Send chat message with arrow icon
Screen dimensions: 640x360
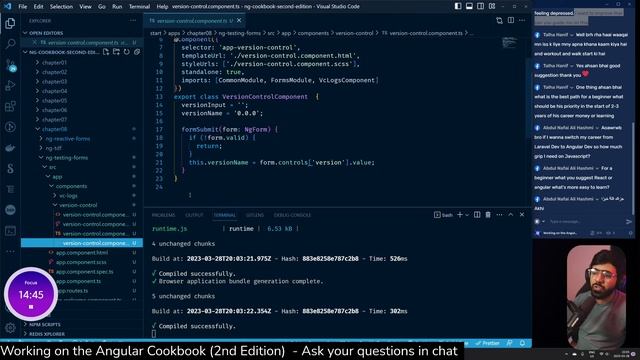click(x=629, y=222)
